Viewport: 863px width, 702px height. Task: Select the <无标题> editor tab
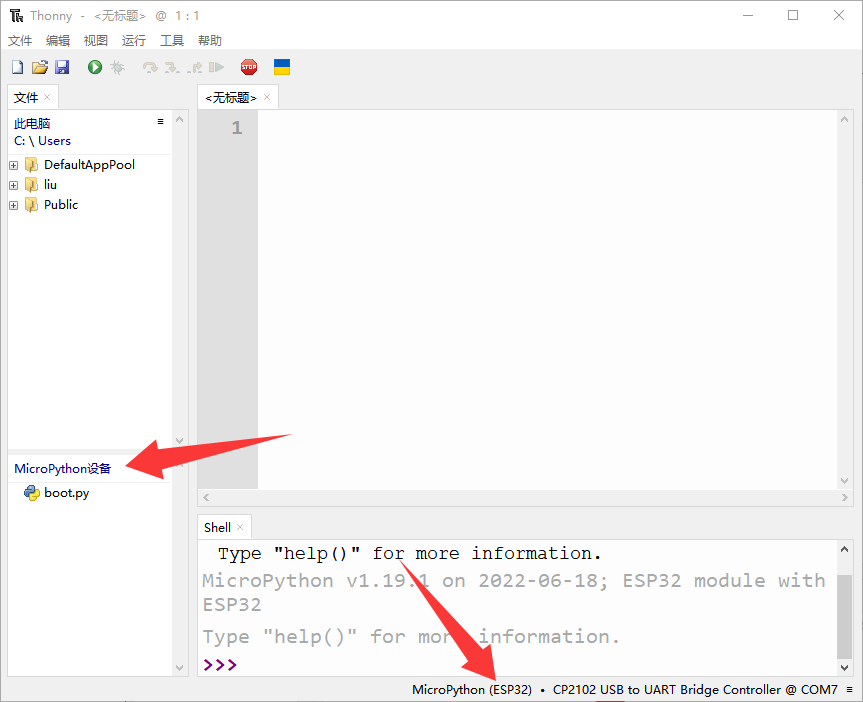(231, 97)
